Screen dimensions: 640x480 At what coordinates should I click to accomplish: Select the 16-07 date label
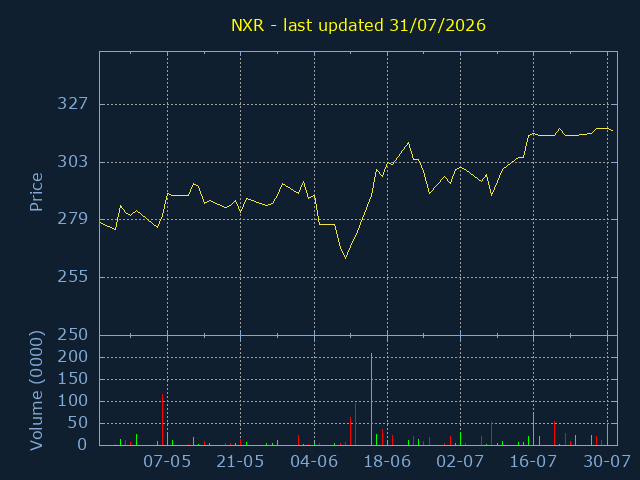[x=533, y=462]
